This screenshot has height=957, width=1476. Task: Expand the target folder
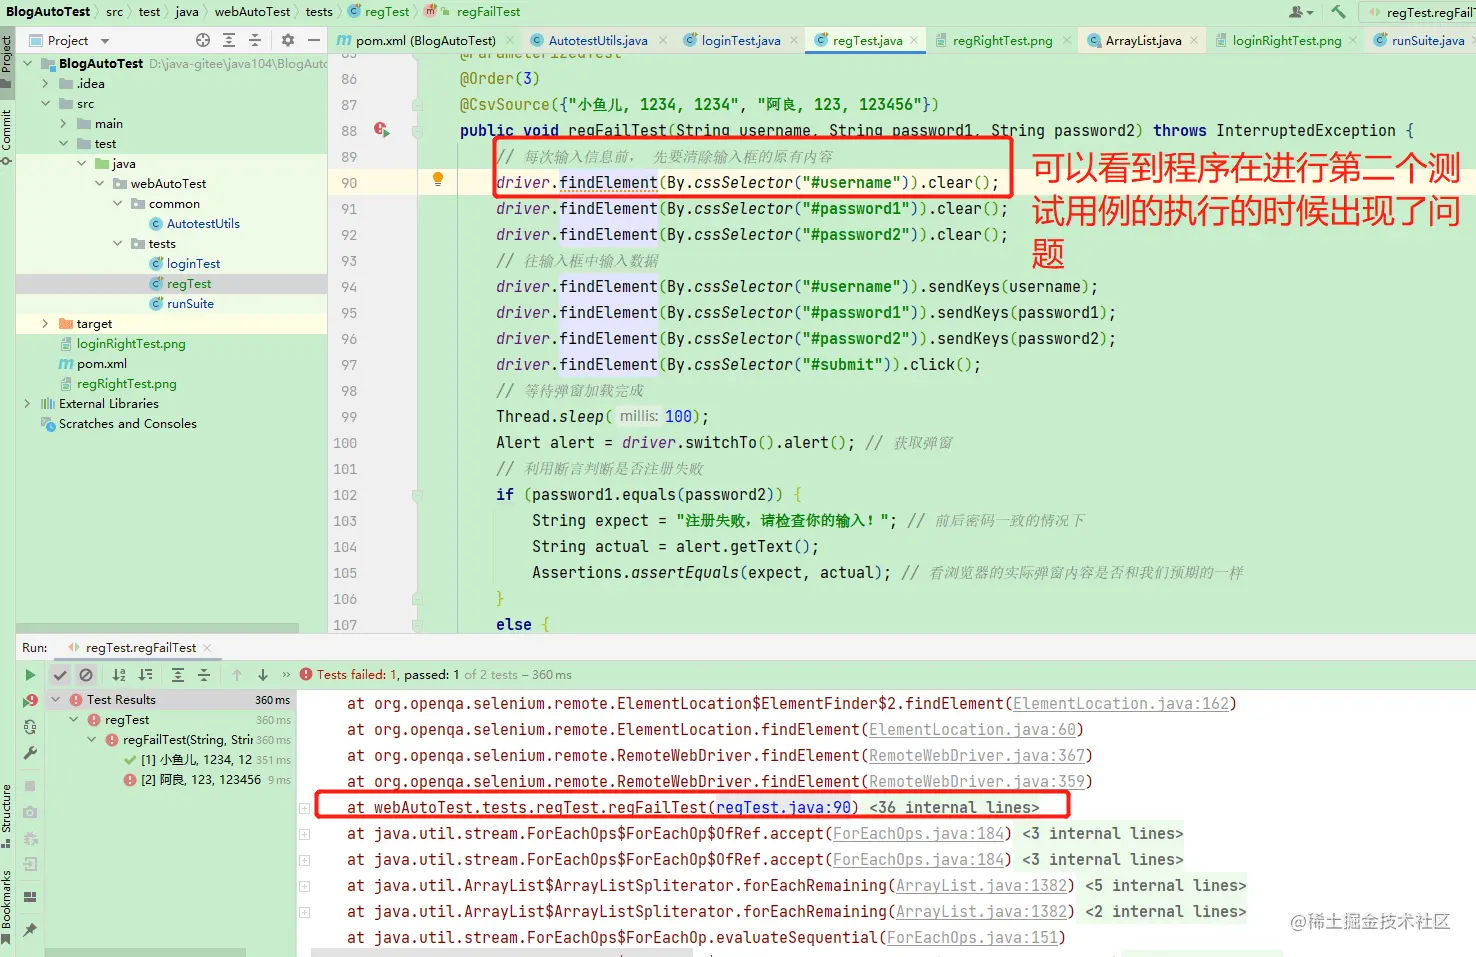tap(45, 324)
